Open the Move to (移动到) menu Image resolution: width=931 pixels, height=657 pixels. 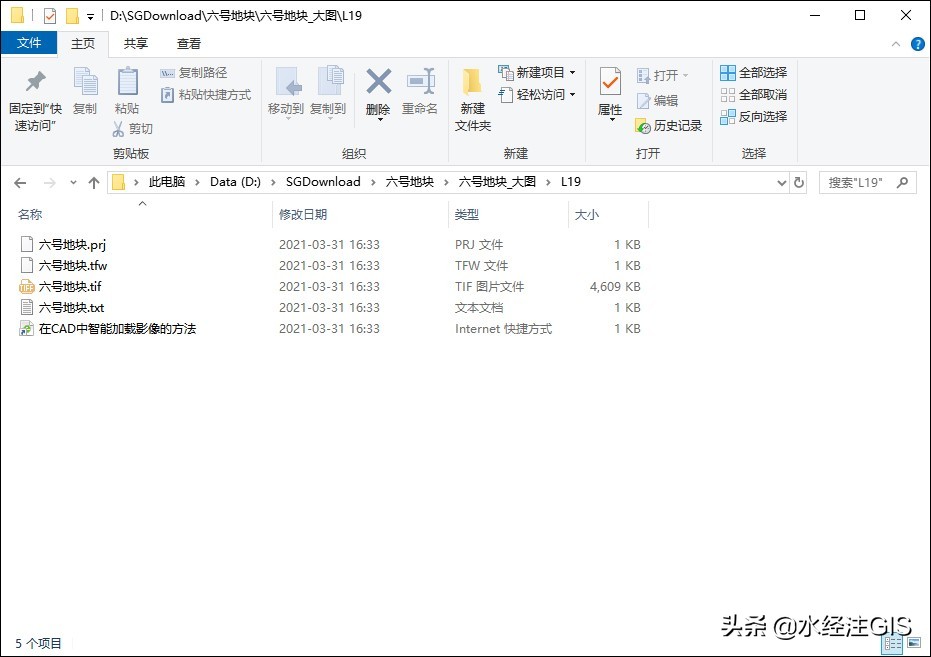[x=286, y=93]
